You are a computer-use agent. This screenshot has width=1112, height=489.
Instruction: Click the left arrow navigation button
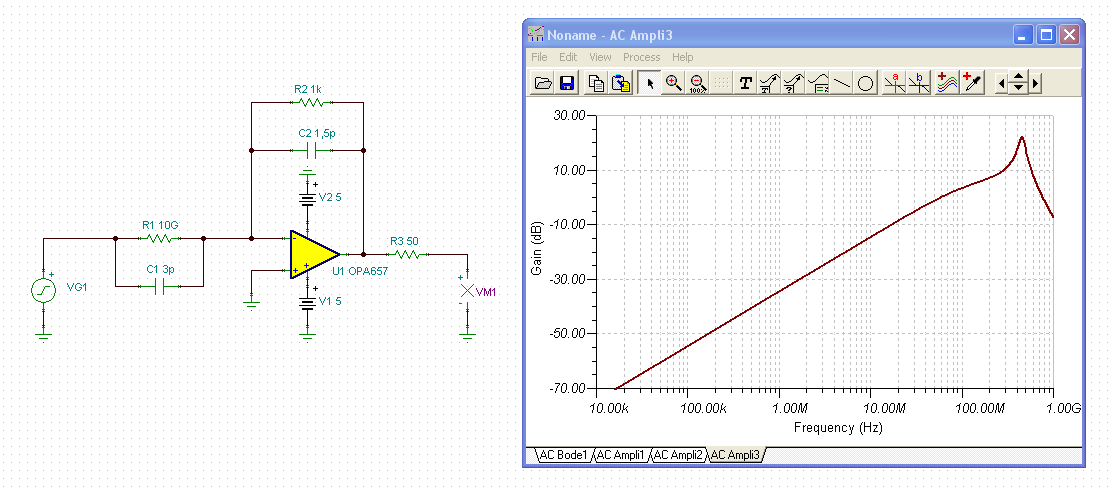(1001, 84)
